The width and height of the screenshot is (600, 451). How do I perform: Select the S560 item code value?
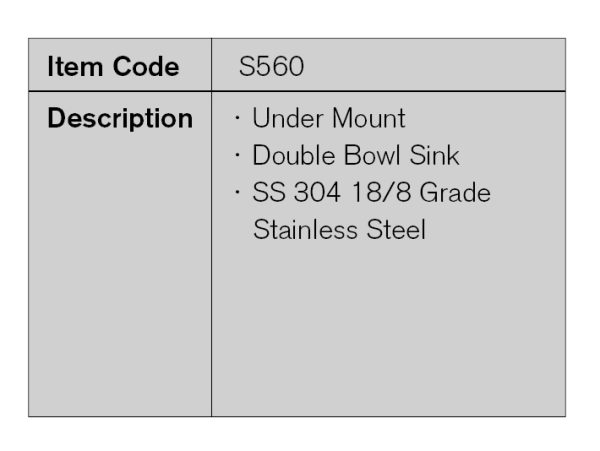[x=271, y=67]
